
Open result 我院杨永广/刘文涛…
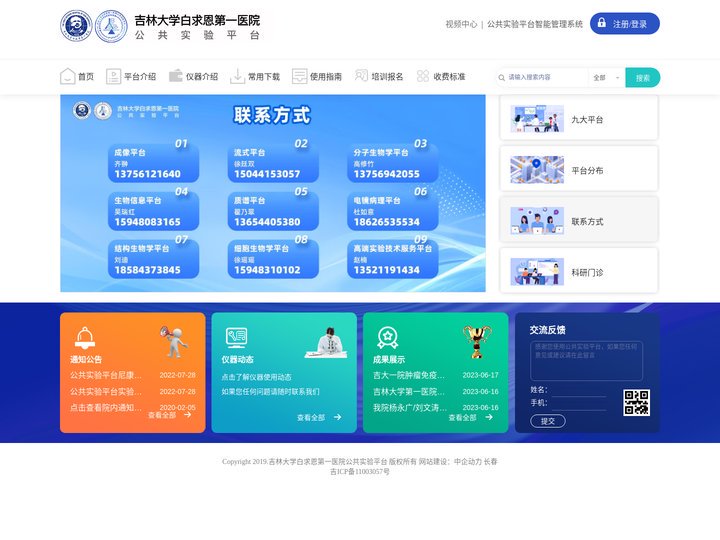coord(410,407)
